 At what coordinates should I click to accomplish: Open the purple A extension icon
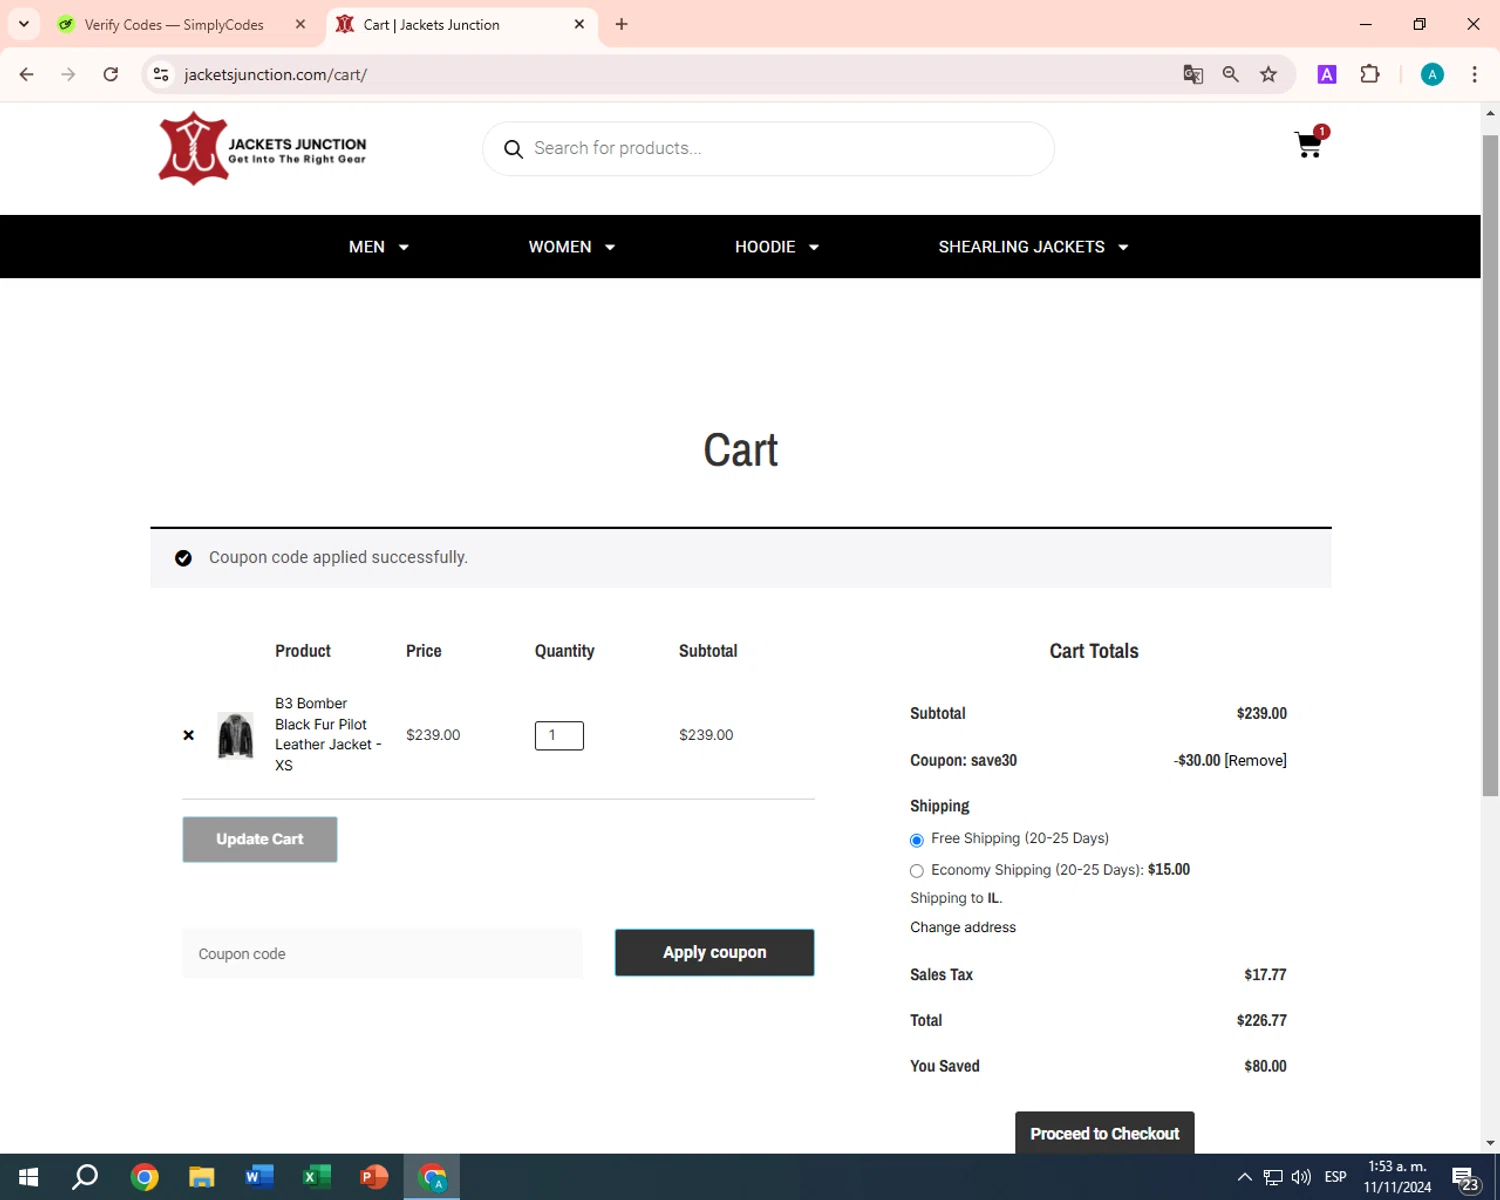point(1327,74)
